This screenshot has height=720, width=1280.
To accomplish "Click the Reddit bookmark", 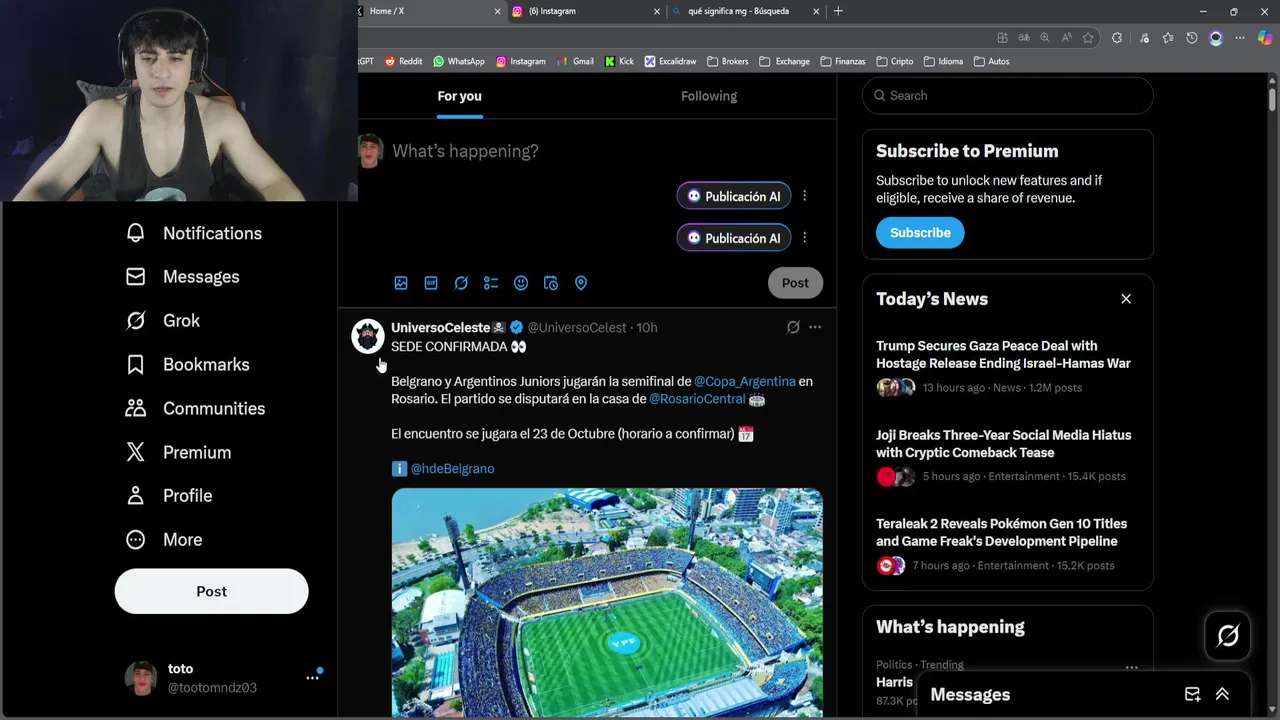I will pyautogui.click(x=404, y=61).
